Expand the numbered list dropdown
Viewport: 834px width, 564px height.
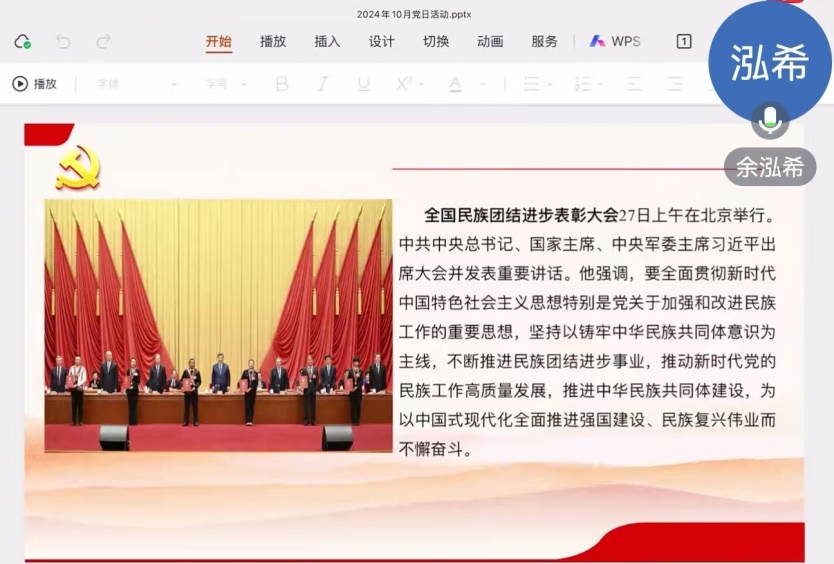[x=602, y=84]
